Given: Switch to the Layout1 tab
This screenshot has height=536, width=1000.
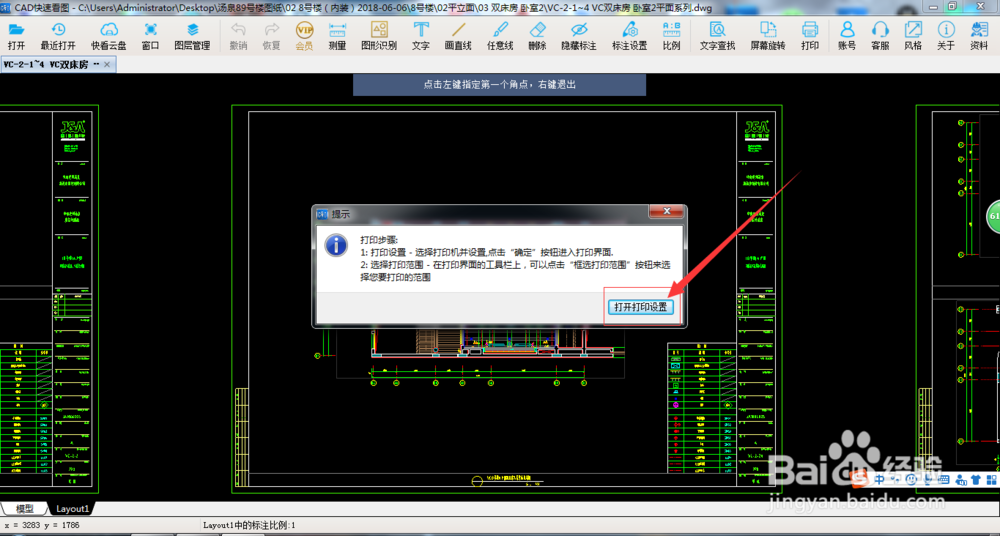Looking at the screenshot, I should tap(72, 509).
